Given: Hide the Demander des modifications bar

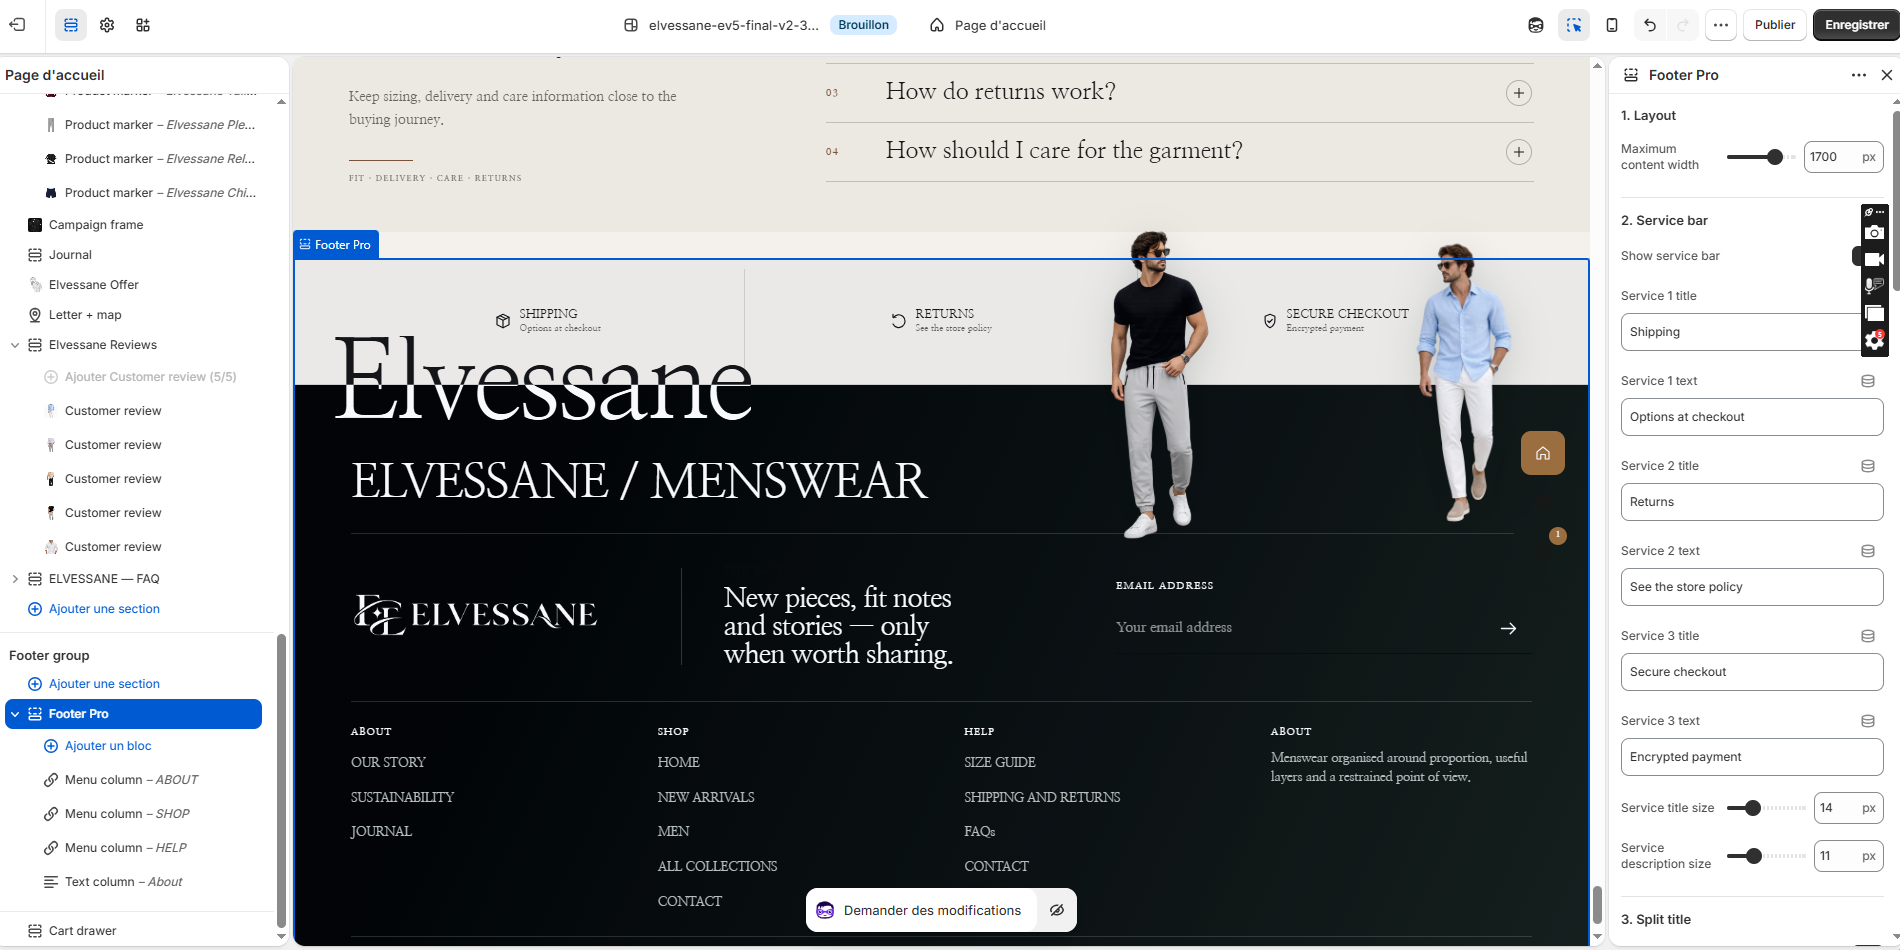Looking at the screenshot, I should (1056, 910).
